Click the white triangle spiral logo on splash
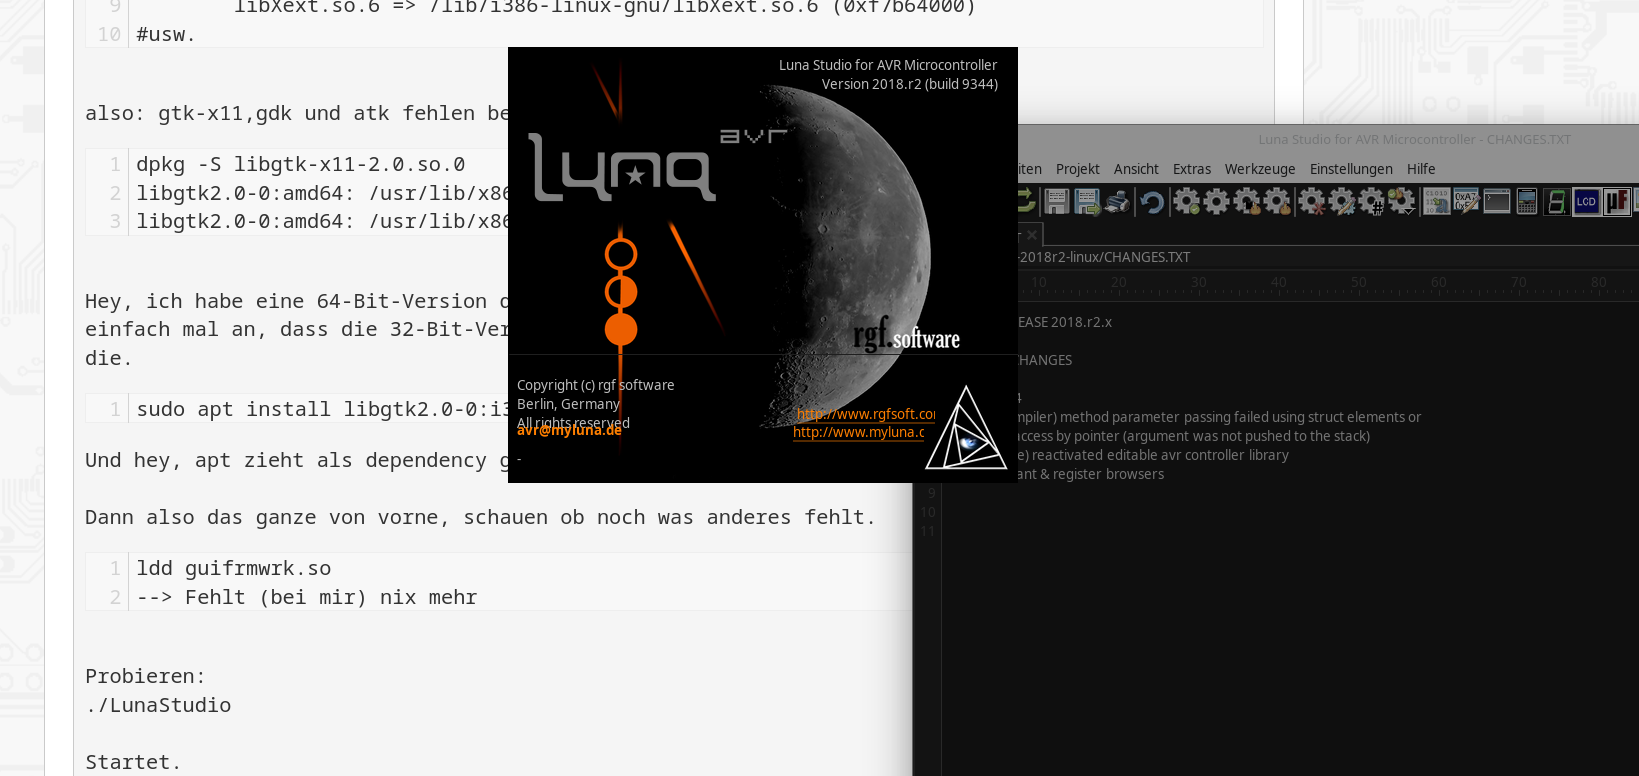Viewport: 1639px width, 776px height. tap(965, 428)
